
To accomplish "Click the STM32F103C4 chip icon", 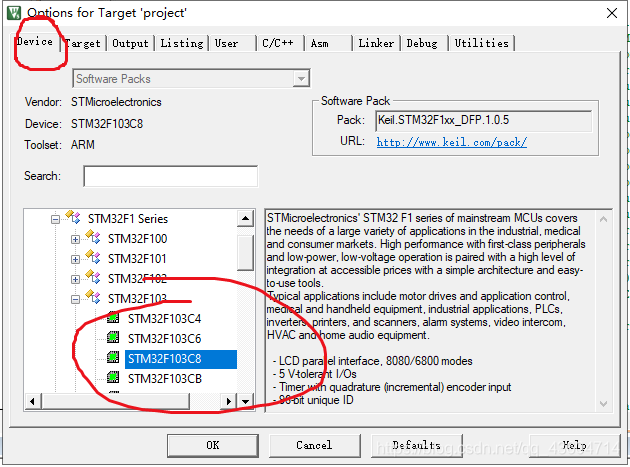I will point(113,318).
